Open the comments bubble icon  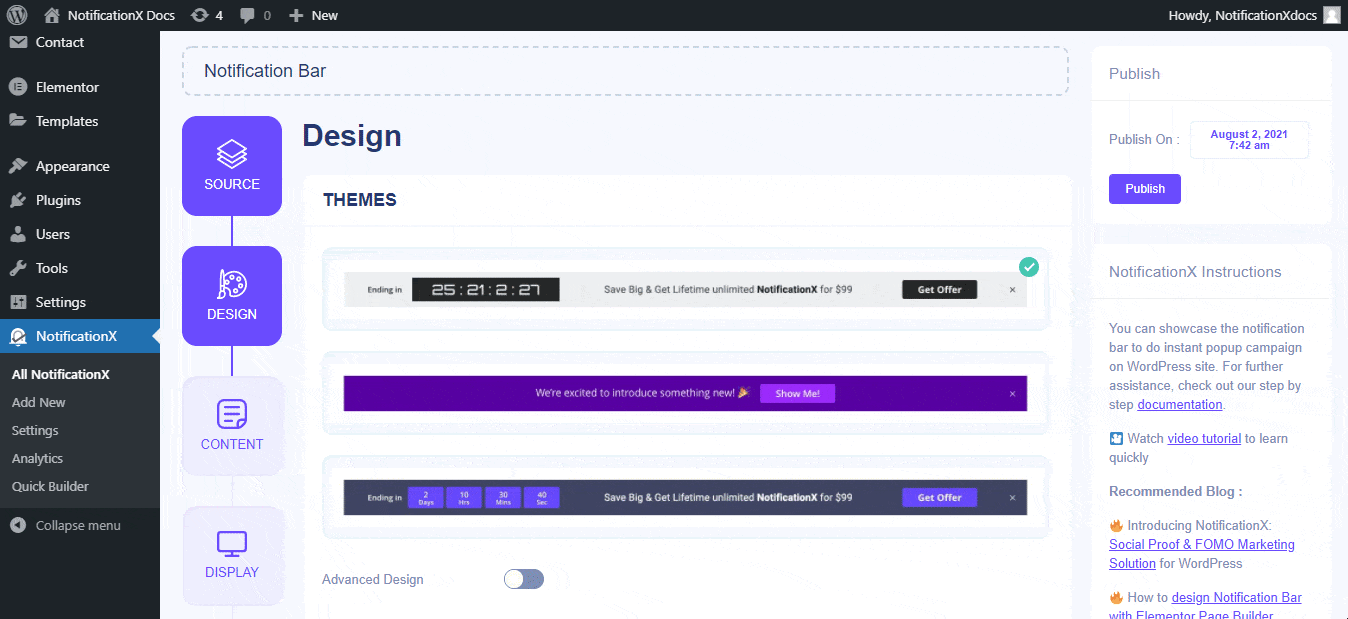[x=249, y=15]
